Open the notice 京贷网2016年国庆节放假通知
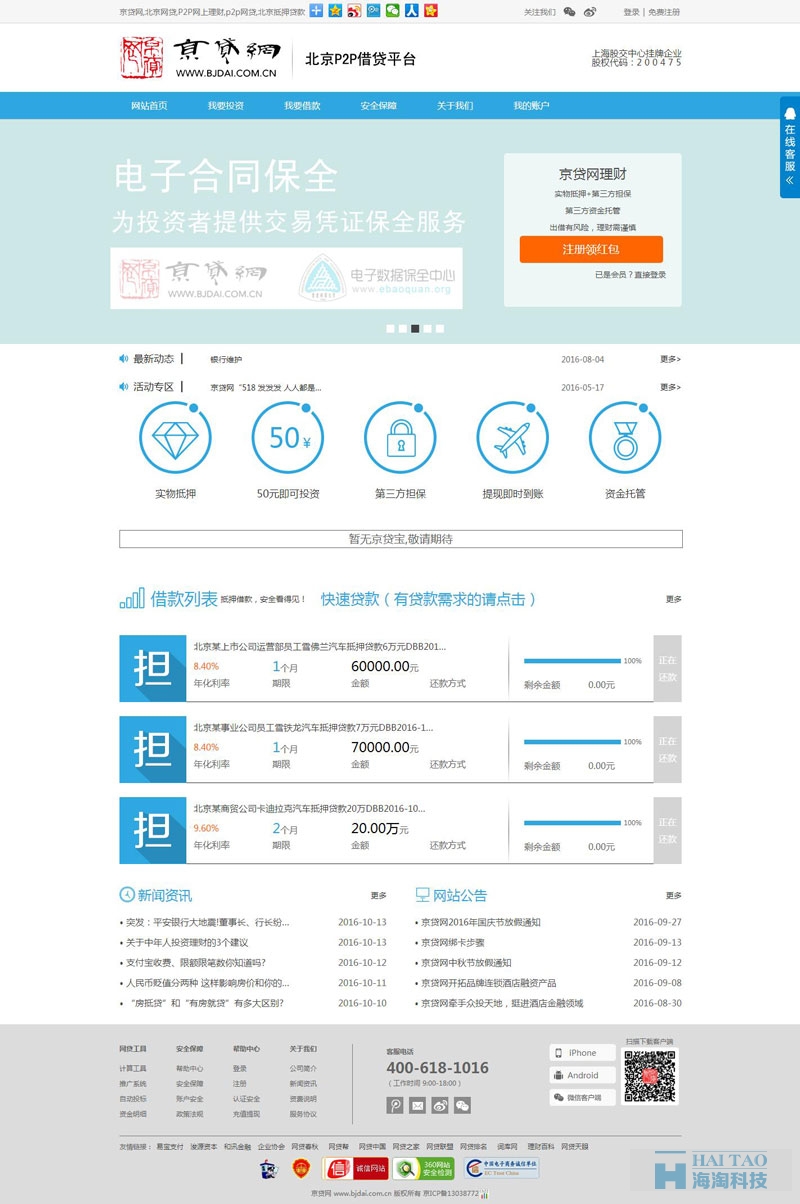800x1204 pixels. (480, 922)
